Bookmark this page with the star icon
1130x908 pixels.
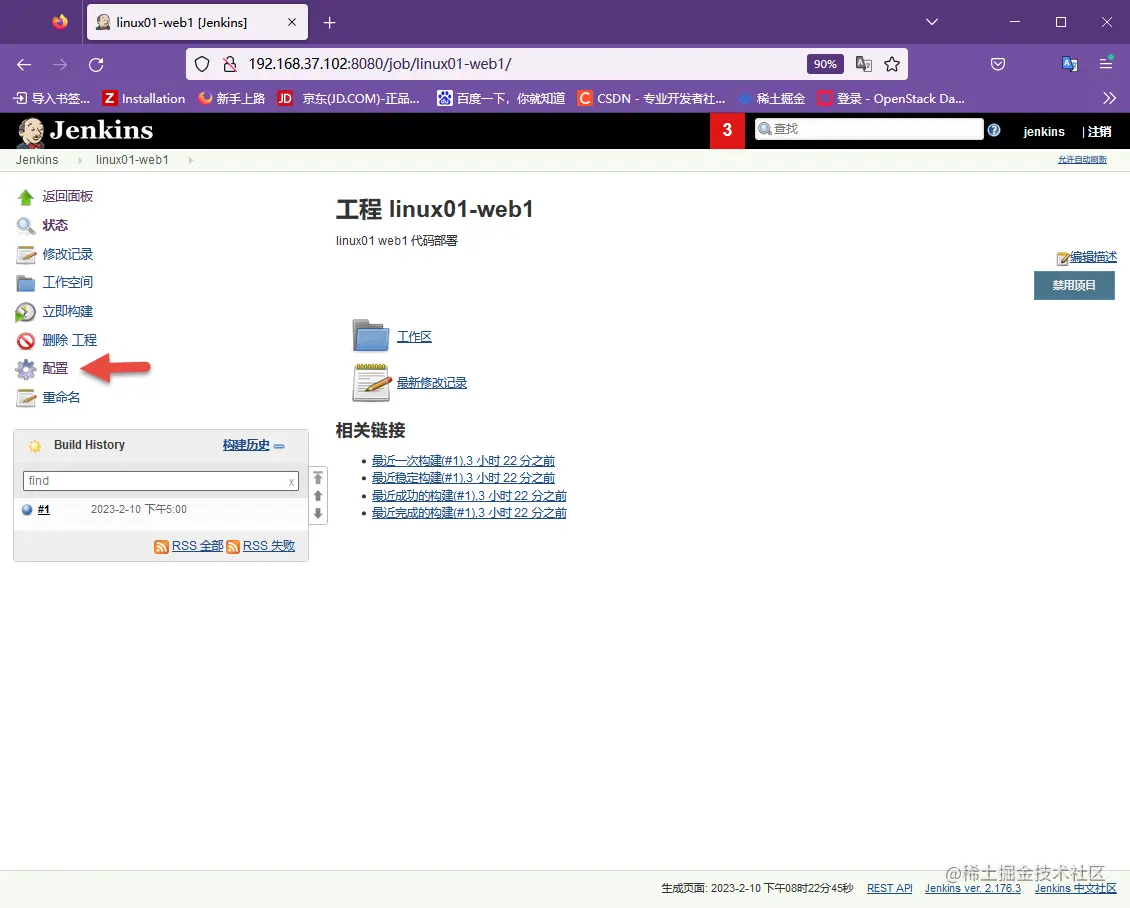(892, 64)
